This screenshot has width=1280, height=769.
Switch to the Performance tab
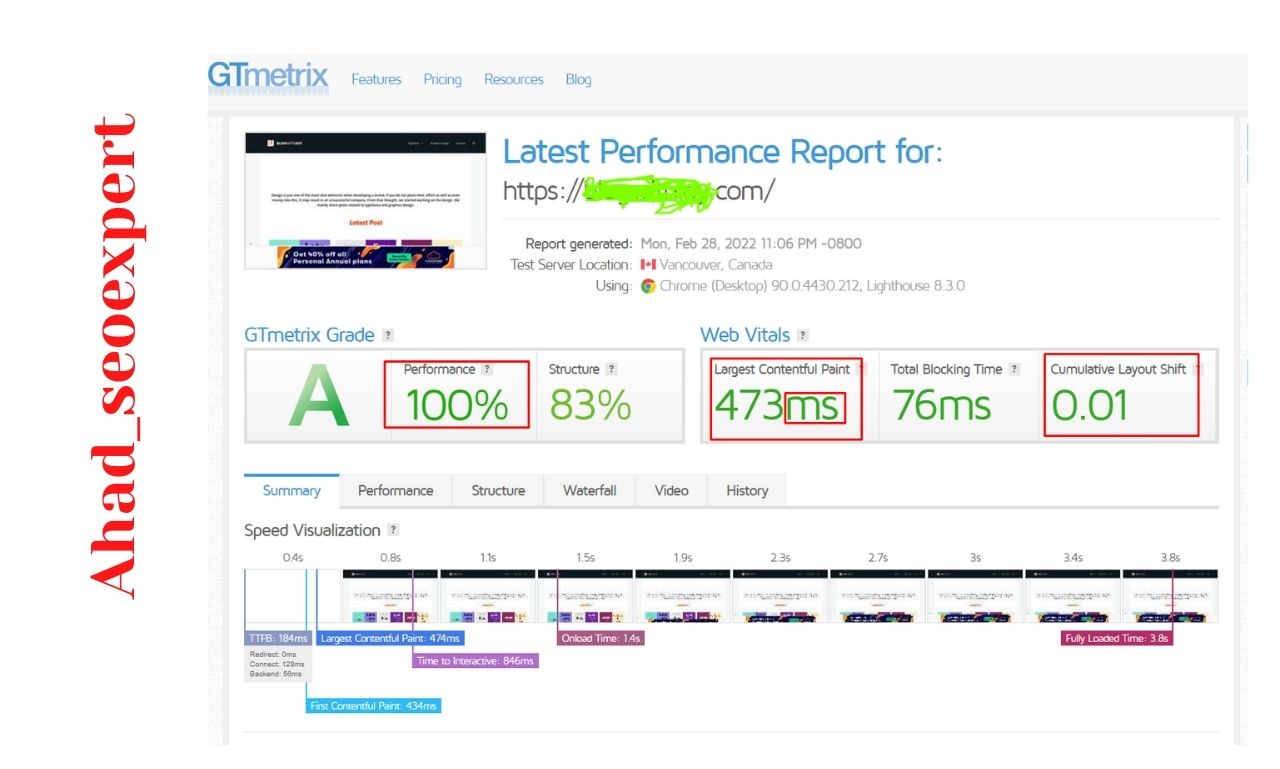(x=396, y=490)
